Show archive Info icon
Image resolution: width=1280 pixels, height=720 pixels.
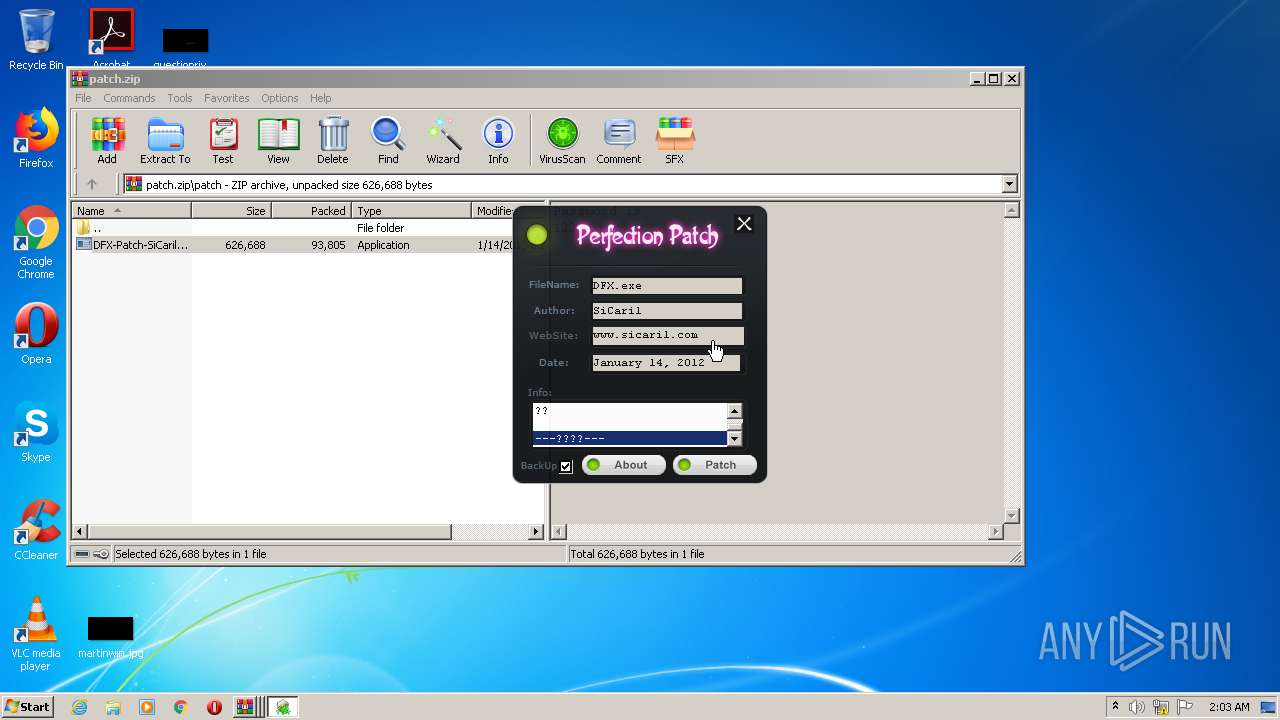tap(498, 140)
